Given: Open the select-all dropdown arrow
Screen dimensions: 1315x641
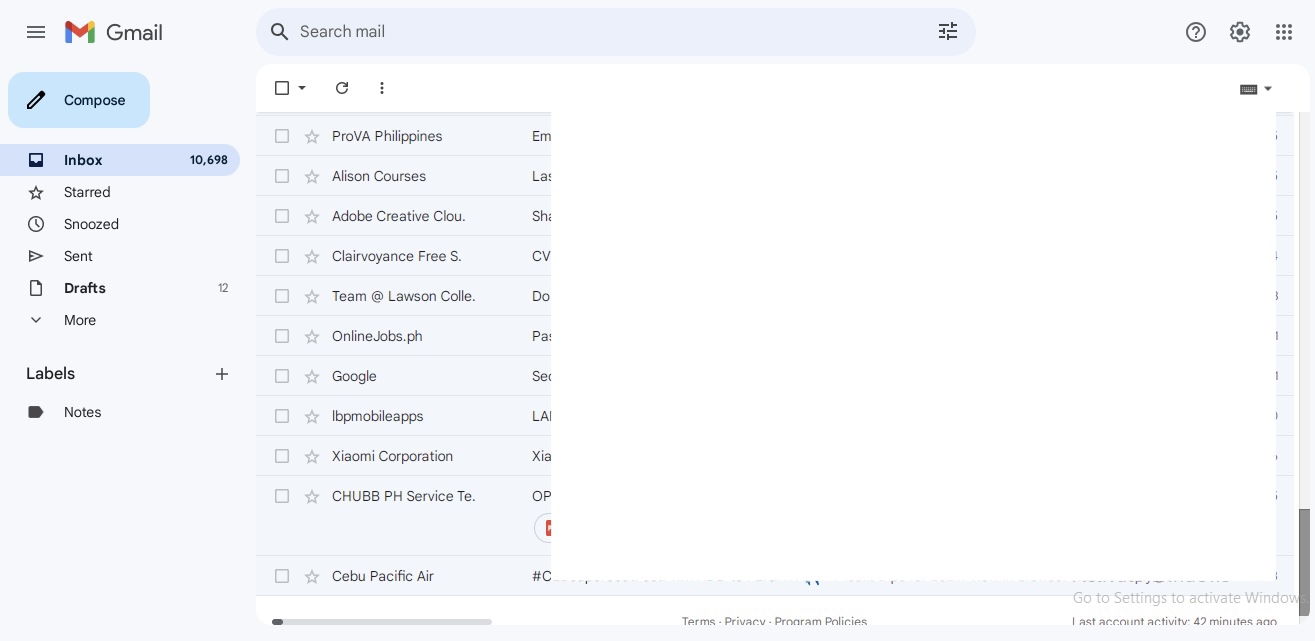Looking at the screenshot, I should pyautogui.click(x=302, y=88).
